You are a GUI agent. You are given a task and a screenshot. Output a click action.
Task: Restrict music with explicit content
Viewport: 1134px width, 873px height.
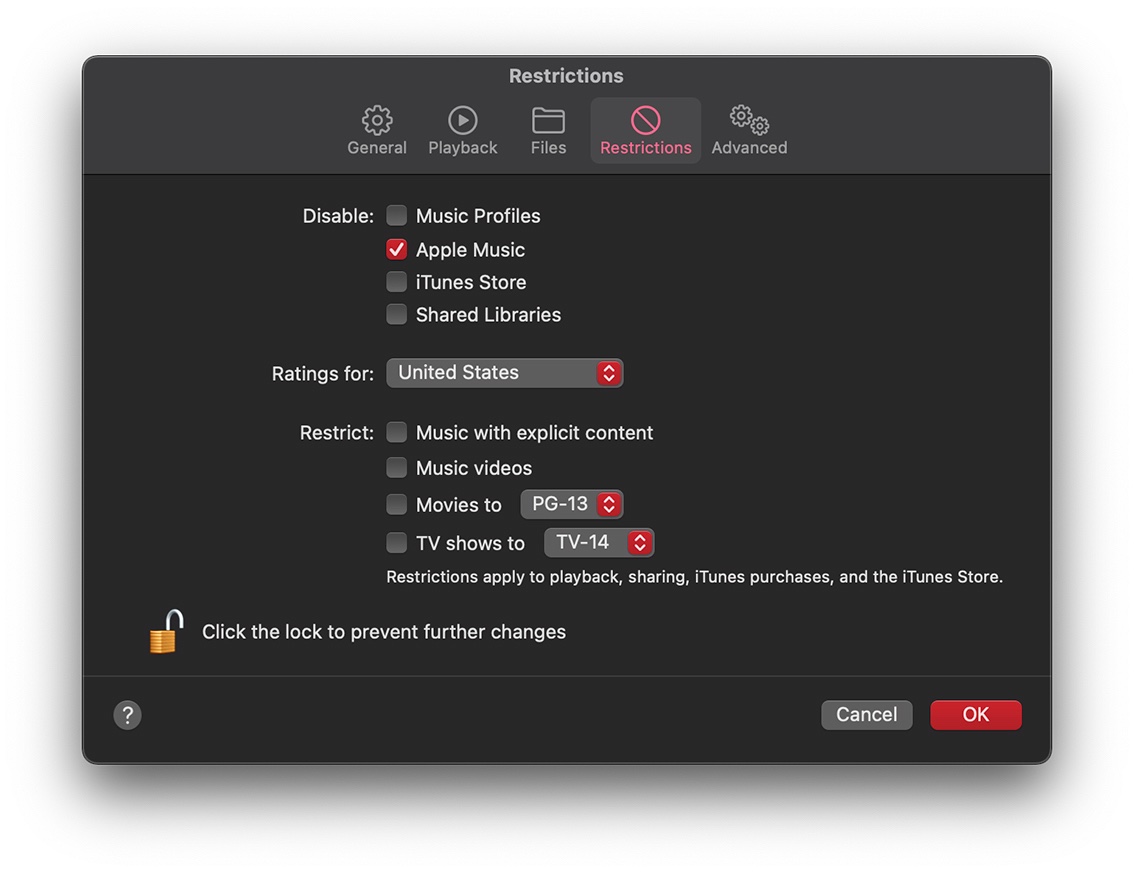(396, 433)
